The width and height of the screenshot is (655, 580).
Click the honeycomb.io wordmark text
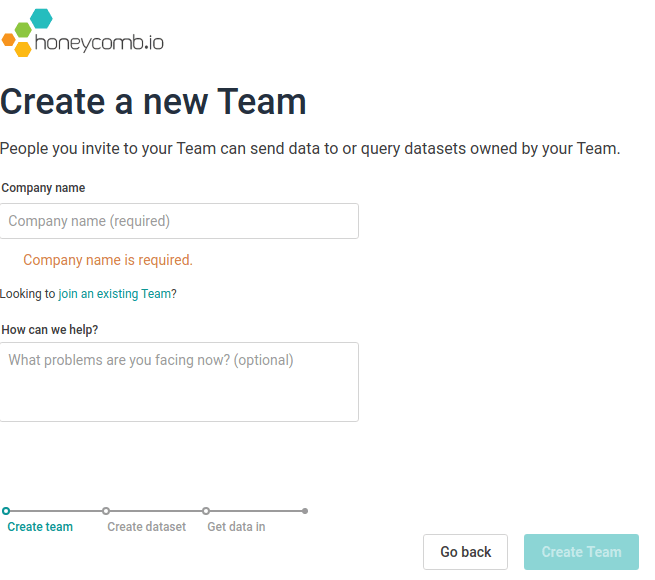98,43
